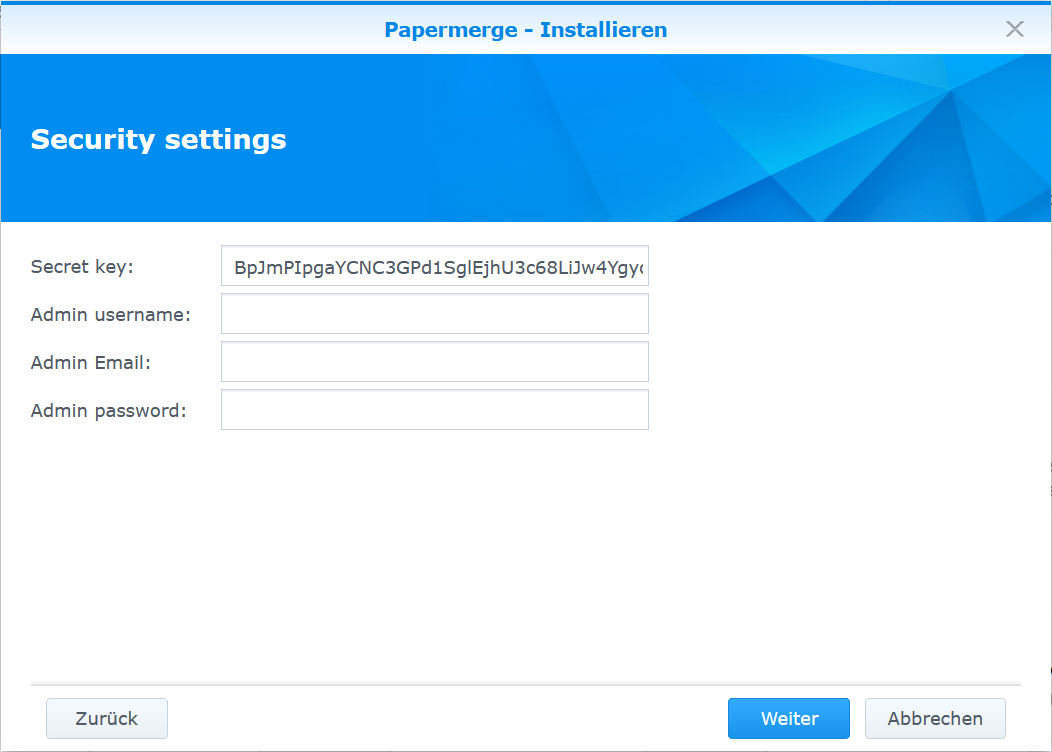
Task: Click the 'Admin username:' label
Action: pos(111,315)
